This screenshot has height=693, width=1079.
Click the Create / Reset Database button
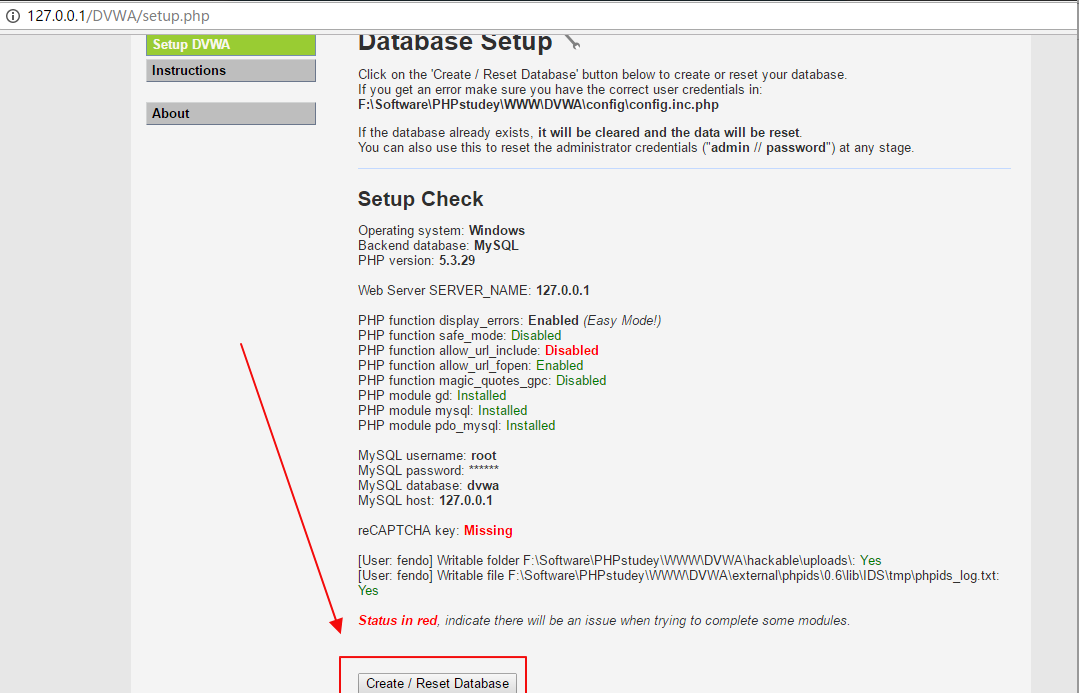pyautogui.click(x=437, y=683)
